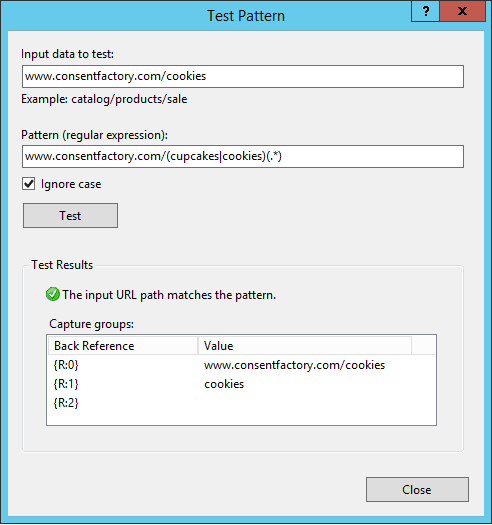
Task: Click the Example catalog/products/sale hint text
Action: (x=104, y=99)
